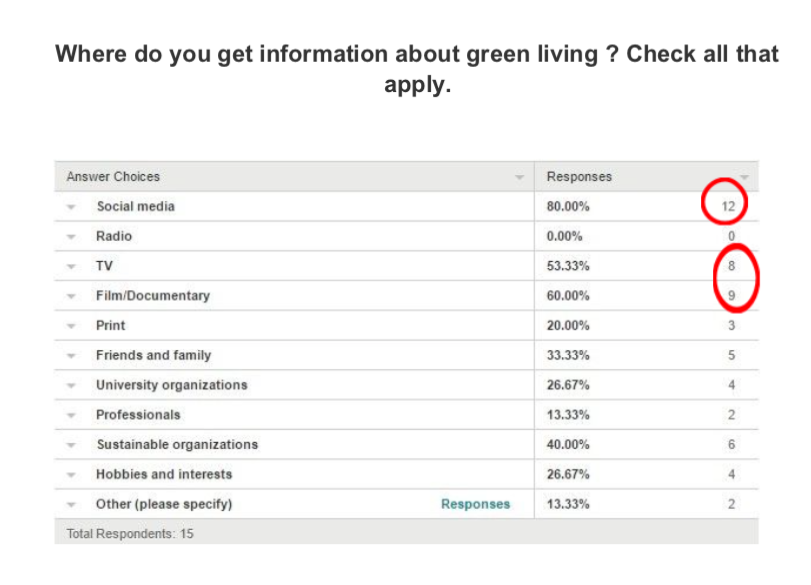This screenshot has height=585, width=811.
Task: Expand the Print row arrow
Action: pyautogui.click(x=71, y=326)
